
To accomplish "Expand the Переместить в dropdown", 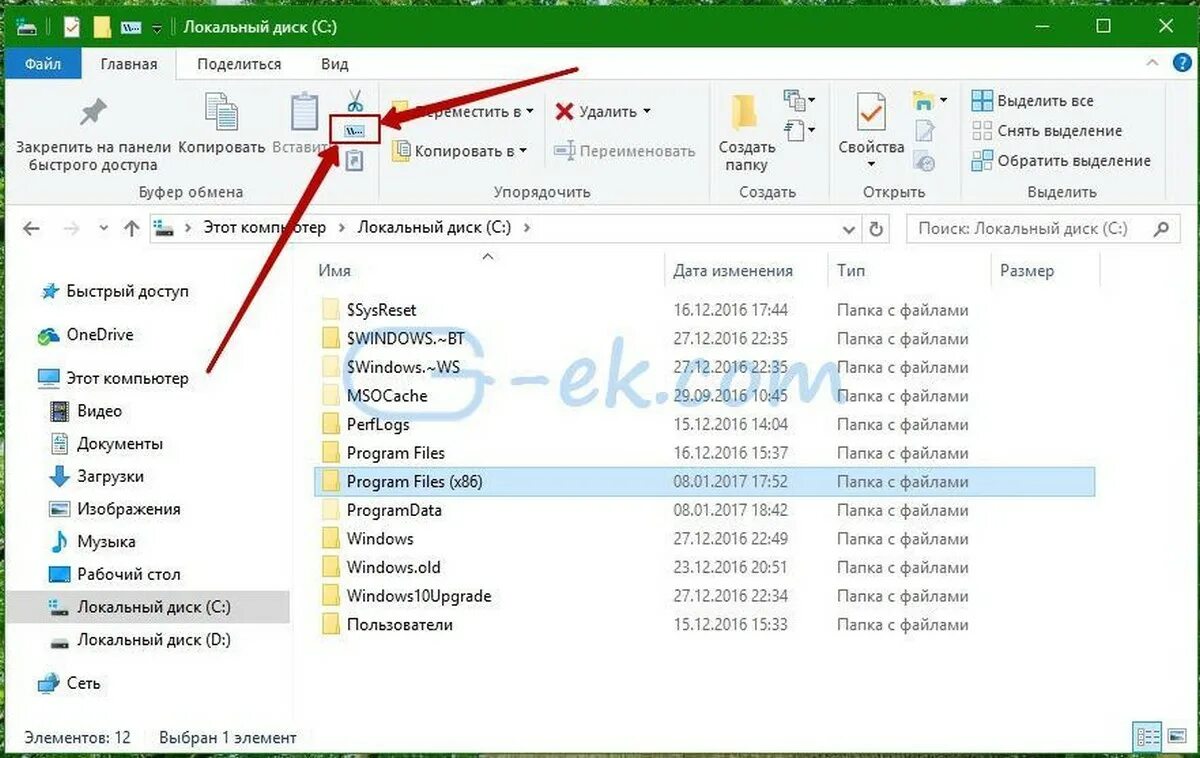I will 529,112.
